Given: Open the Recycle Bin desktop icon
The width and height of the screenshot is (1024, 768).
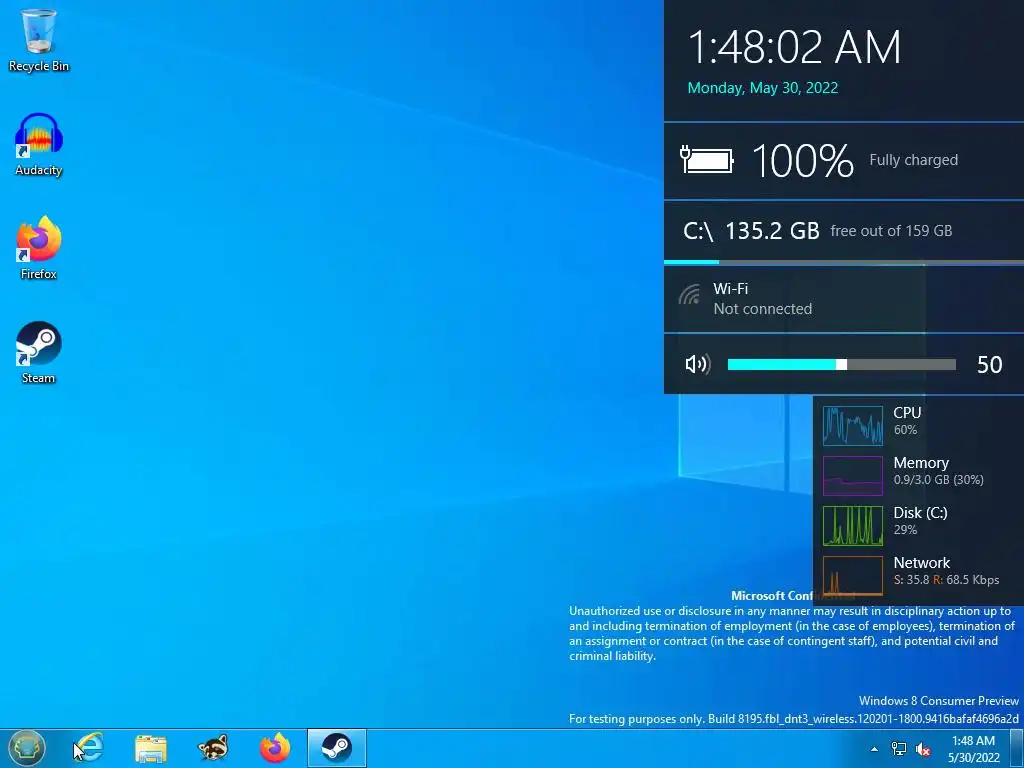Looking at the screenshot, I should click(x=39, y=40).
